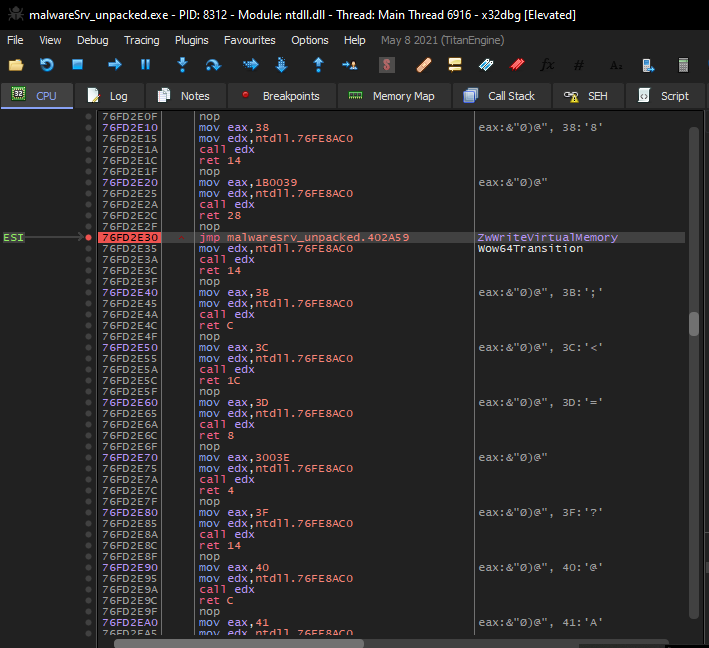Stop debugging with the square icon
The image size is (709, 648).
click(77, 65)
